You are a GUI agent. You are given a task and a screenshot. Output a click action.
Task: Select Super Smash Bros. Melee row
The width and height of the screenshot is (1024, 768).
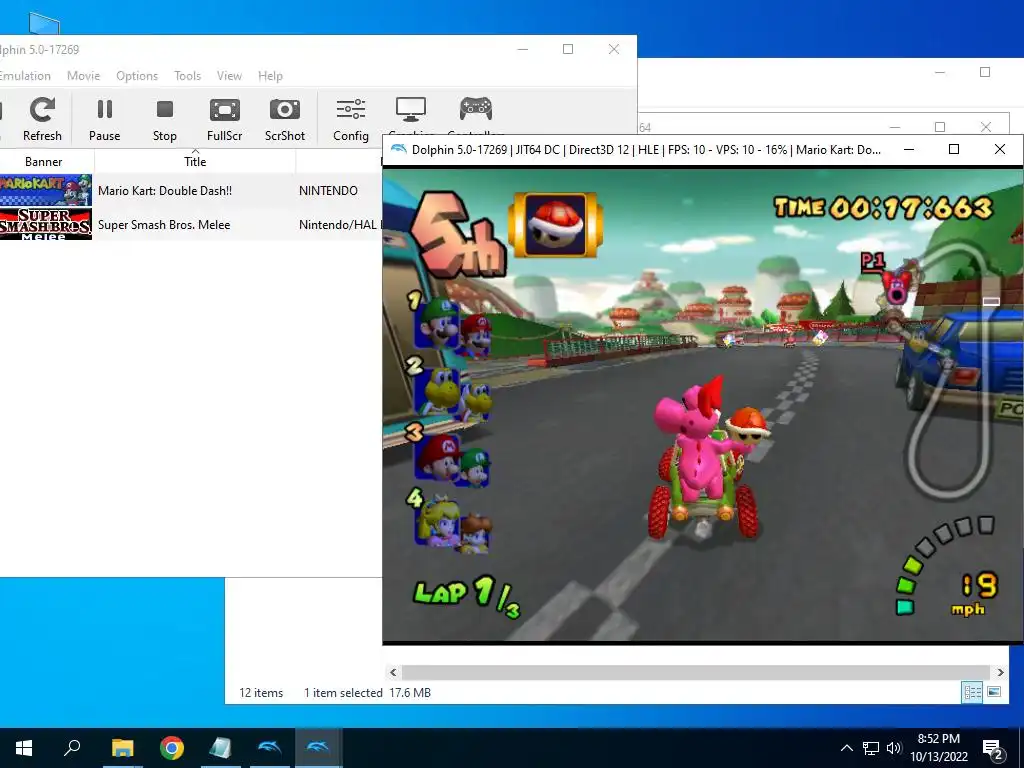pos(191,225)
